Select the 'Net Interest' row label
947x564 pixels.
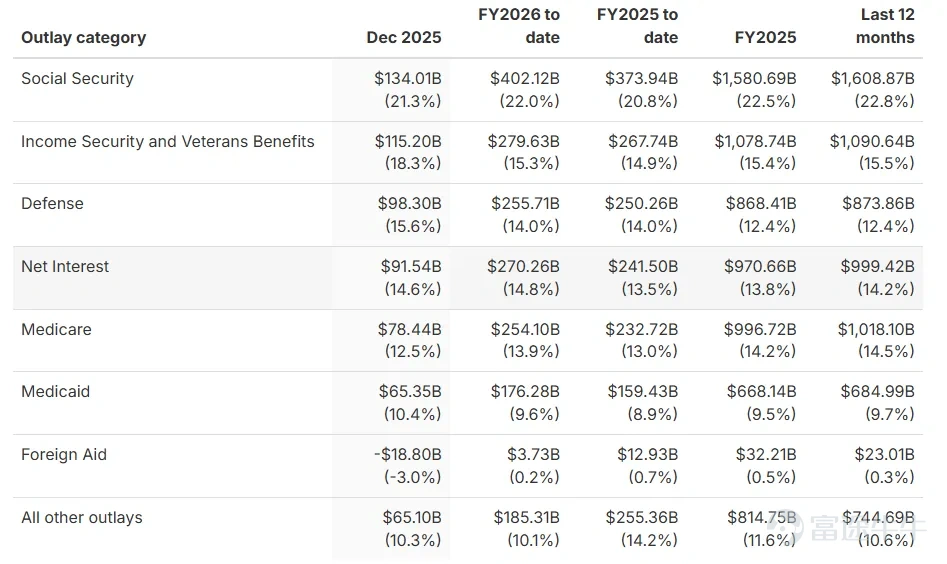[x=65, y=266]
